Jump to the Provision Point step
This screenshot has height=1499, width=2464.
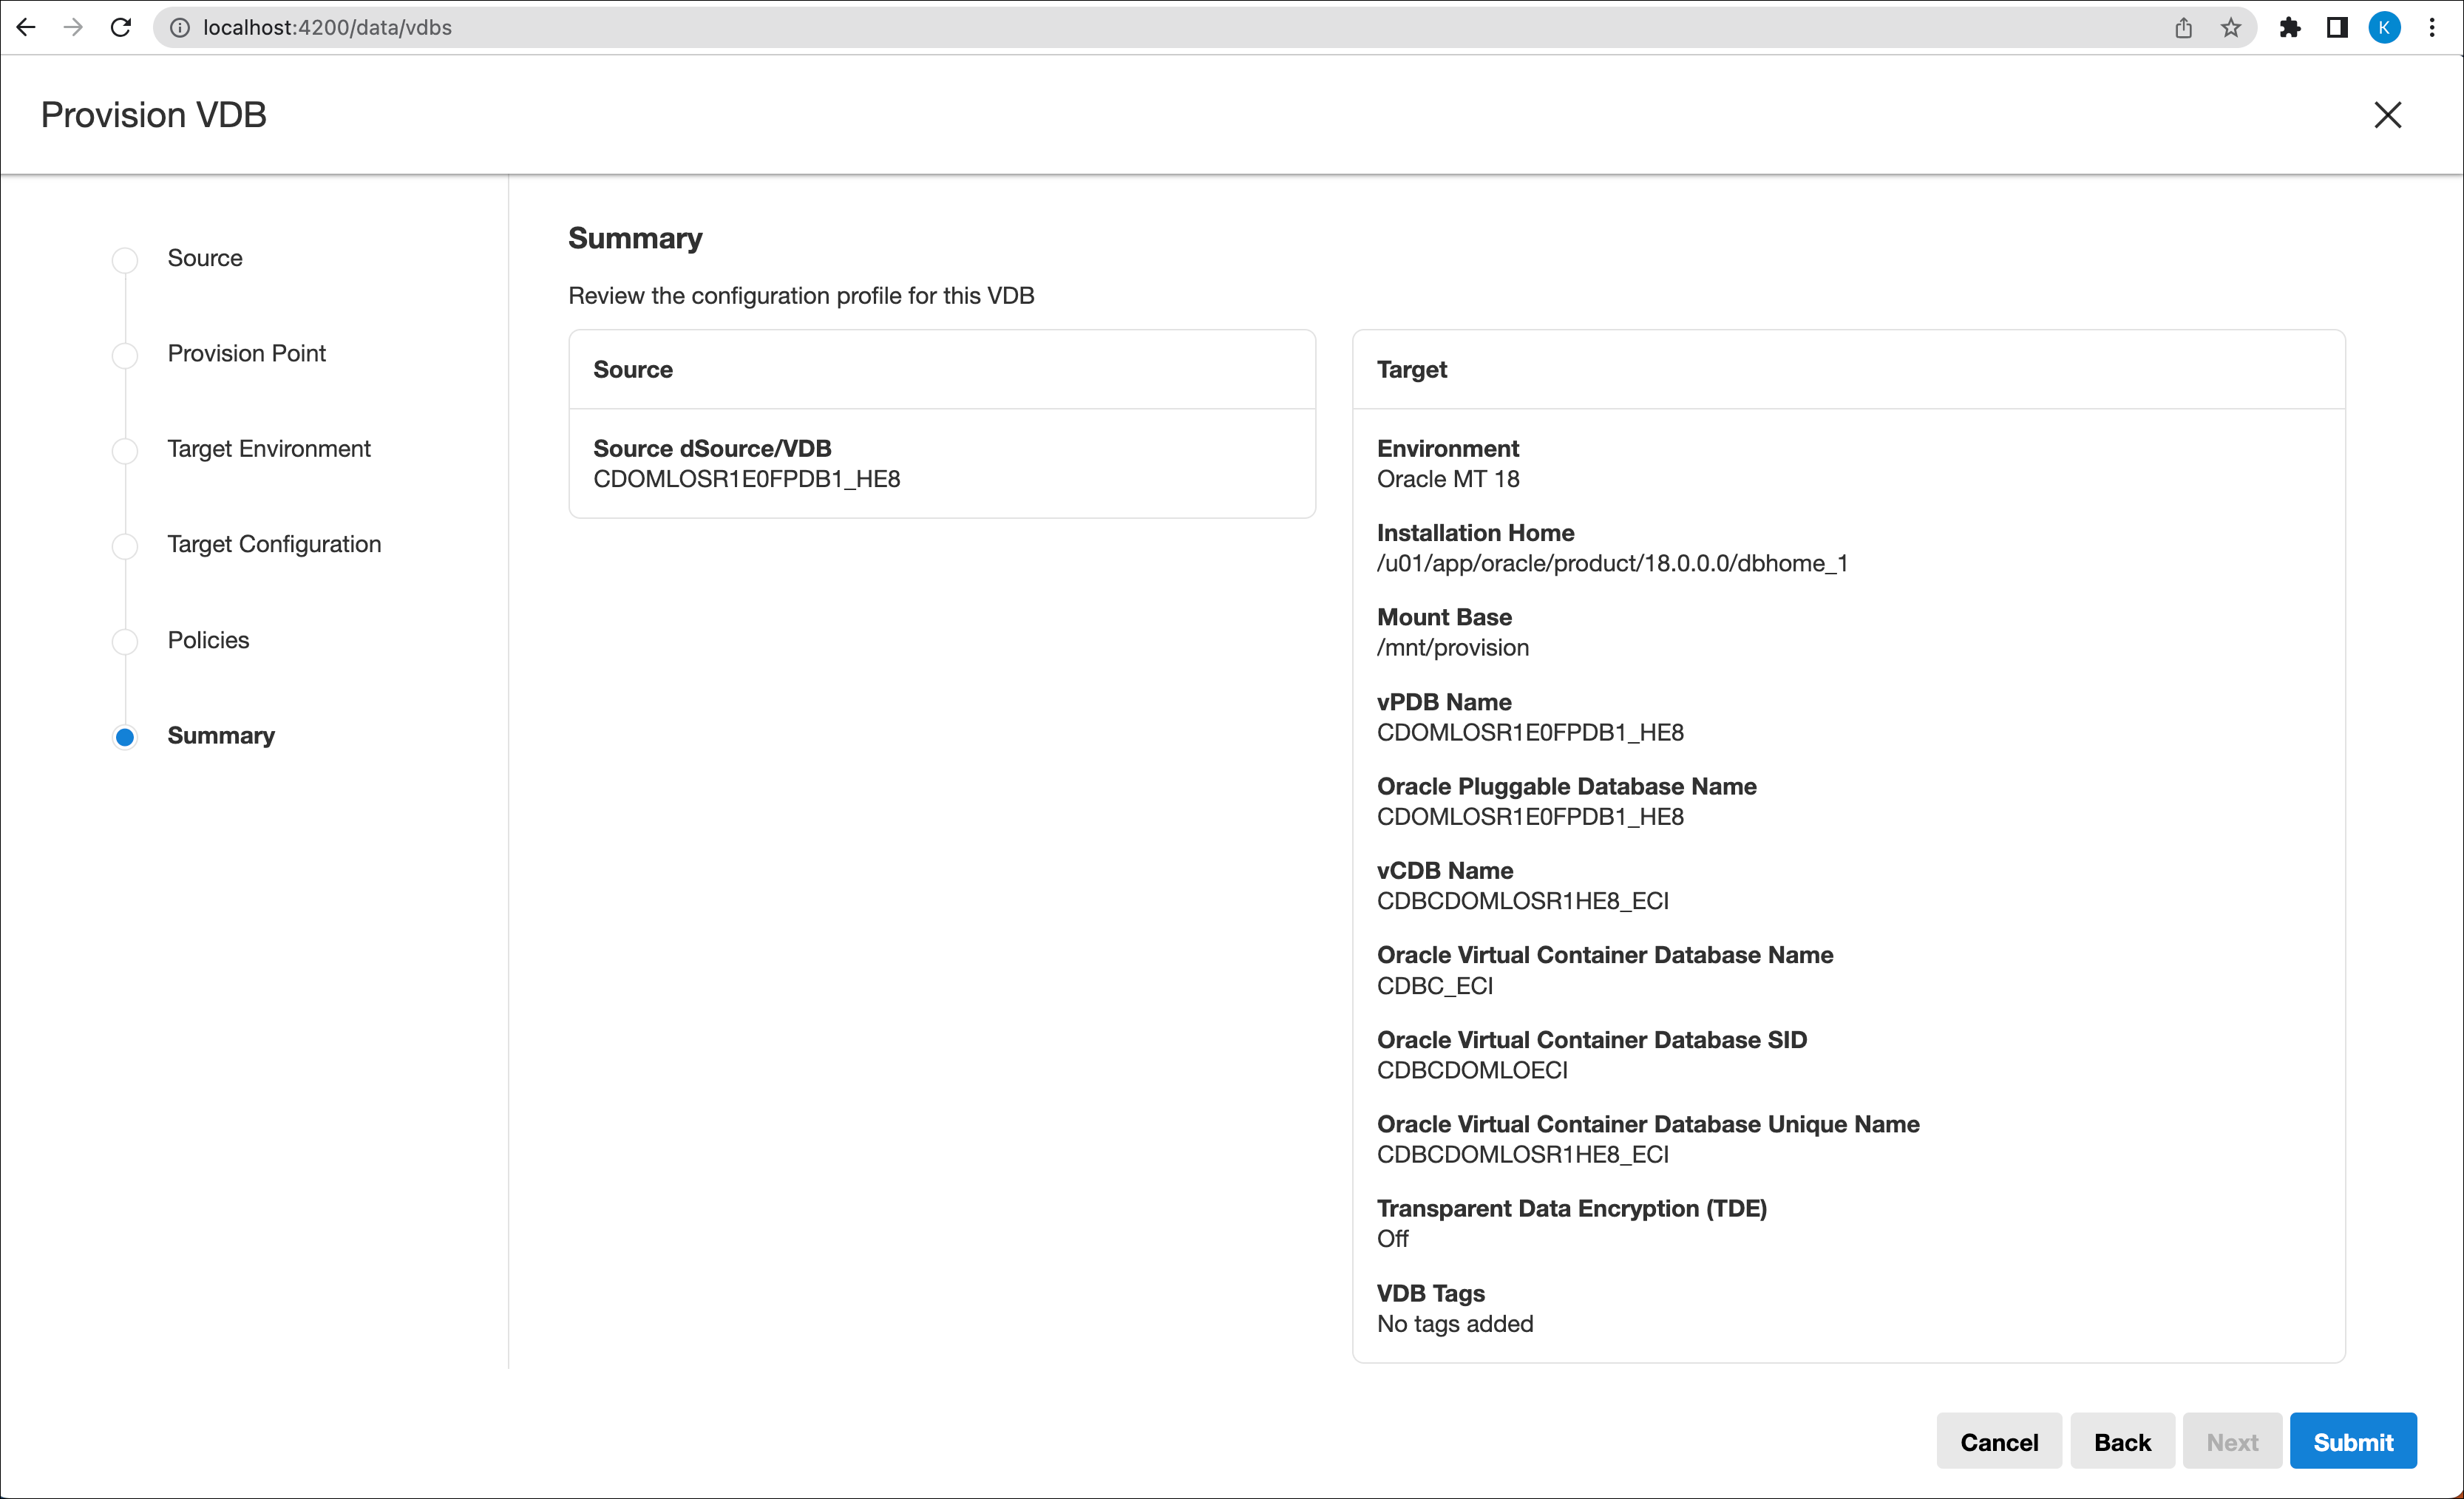tap(246, 353)
